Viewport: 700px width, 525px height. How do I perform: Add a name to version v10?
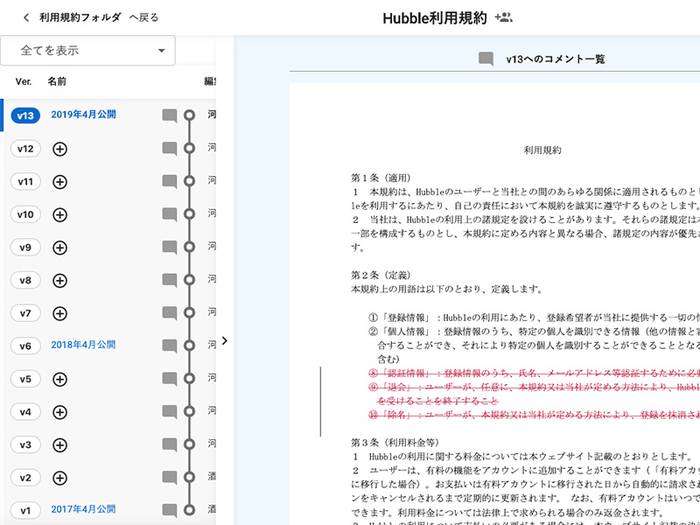click(x=60, y=215)
